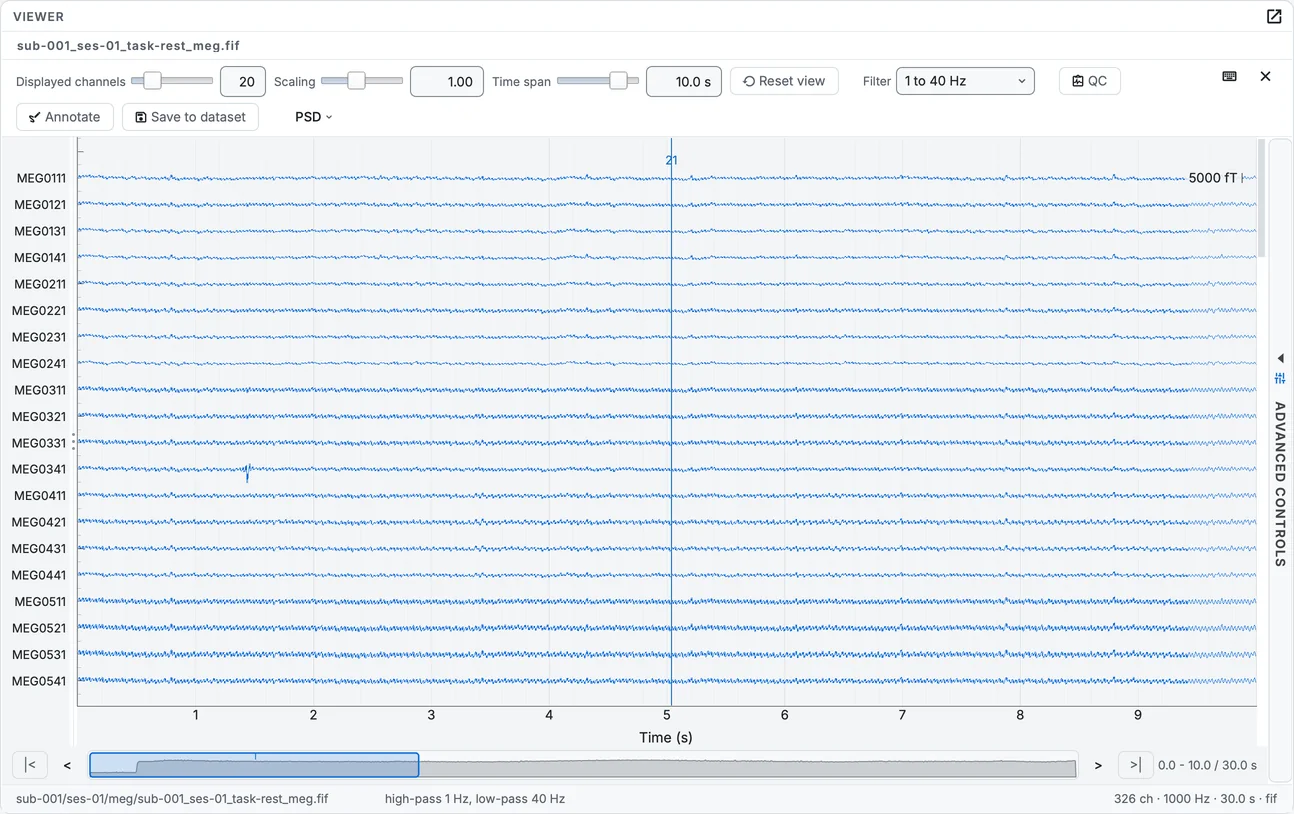Click the status bar file path
1294x814 pixels.
172,799
